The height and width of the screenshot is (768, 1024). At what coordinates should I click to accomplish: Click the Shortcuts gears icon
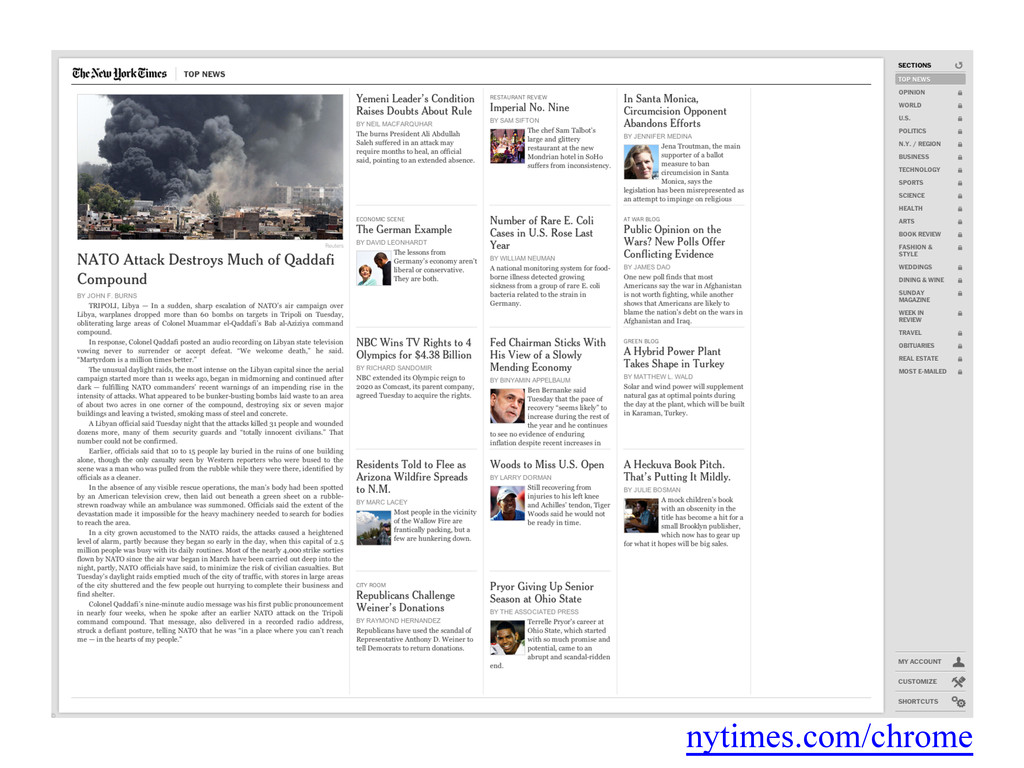[958, 702]
